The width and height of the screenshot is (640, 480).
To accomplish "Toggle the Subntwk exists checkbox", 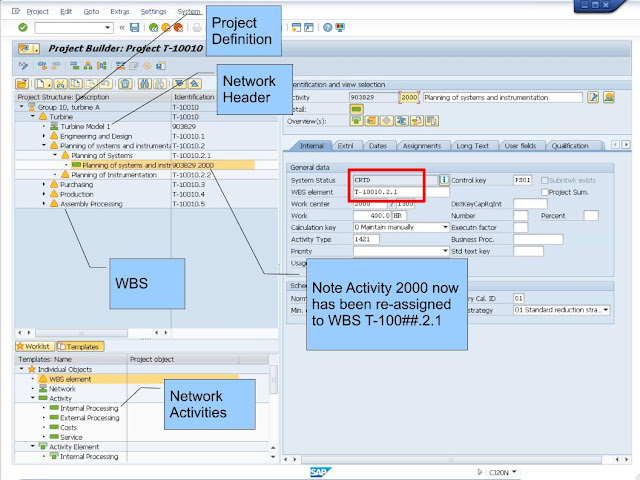I will click(544, 180).
